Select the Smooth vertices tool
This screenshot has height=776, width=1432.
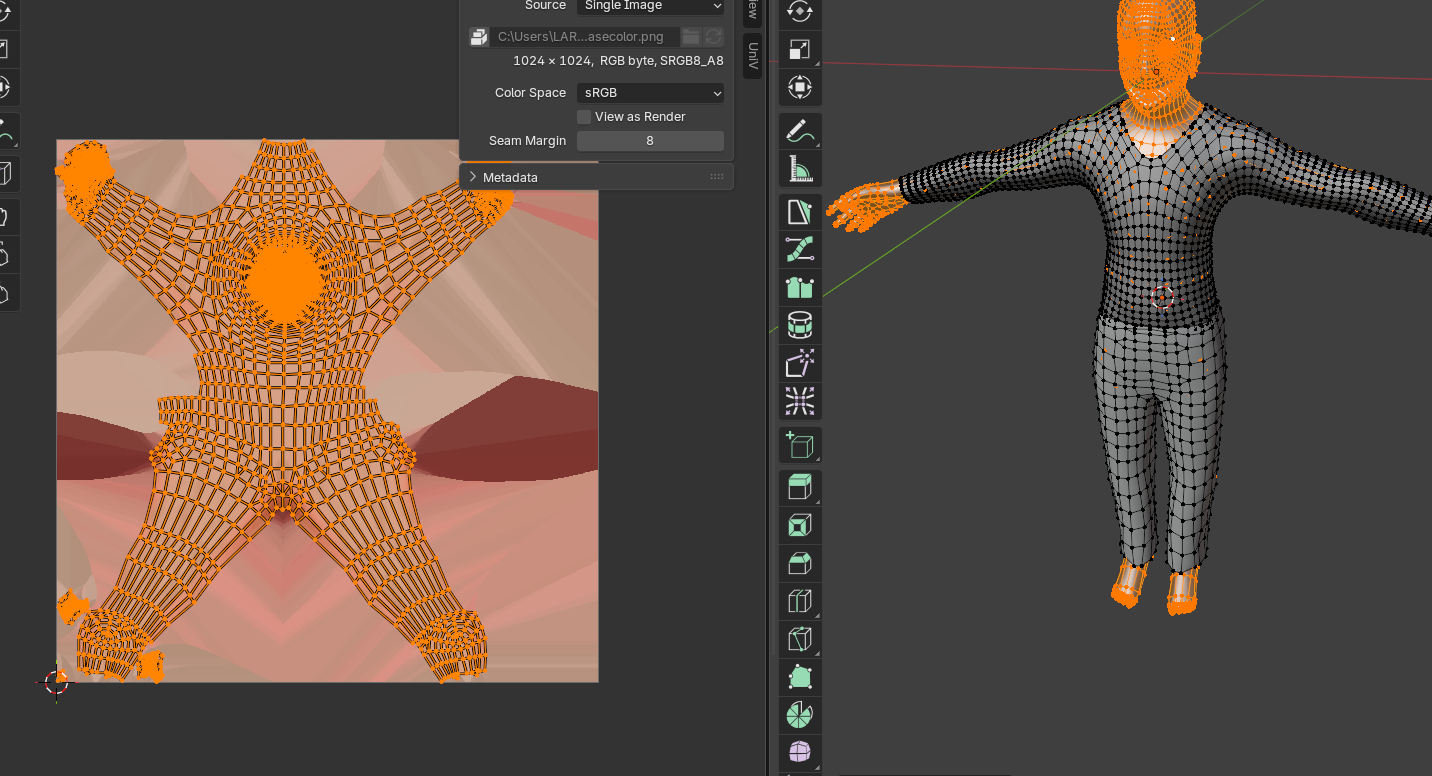pos(800,751)
